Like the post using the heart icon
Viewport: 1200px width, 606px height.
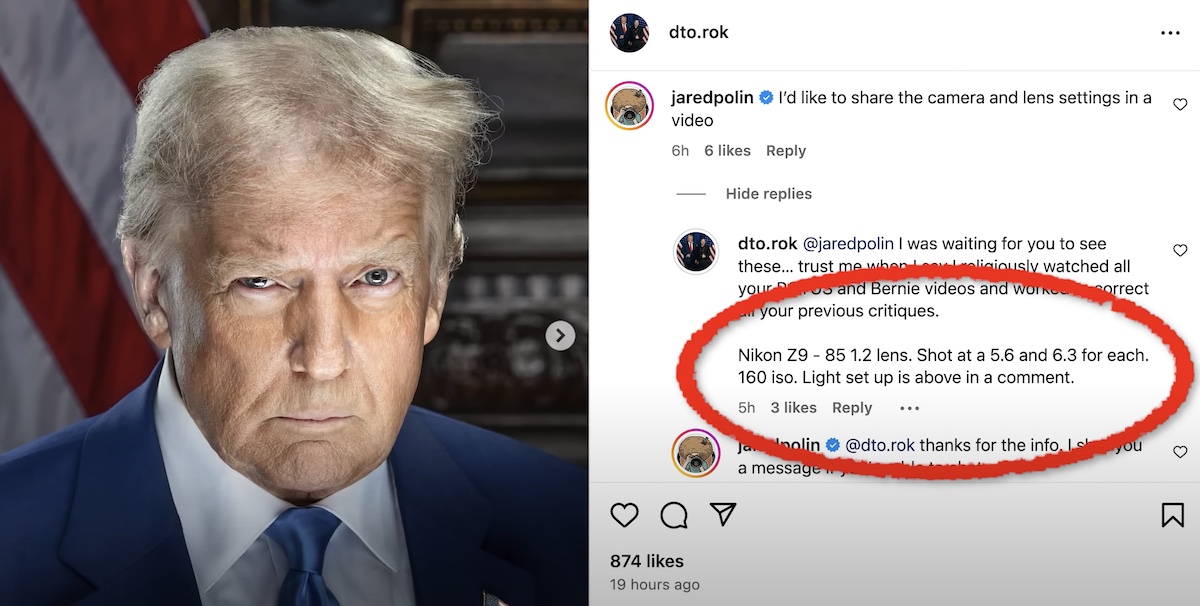coord(624,514)
